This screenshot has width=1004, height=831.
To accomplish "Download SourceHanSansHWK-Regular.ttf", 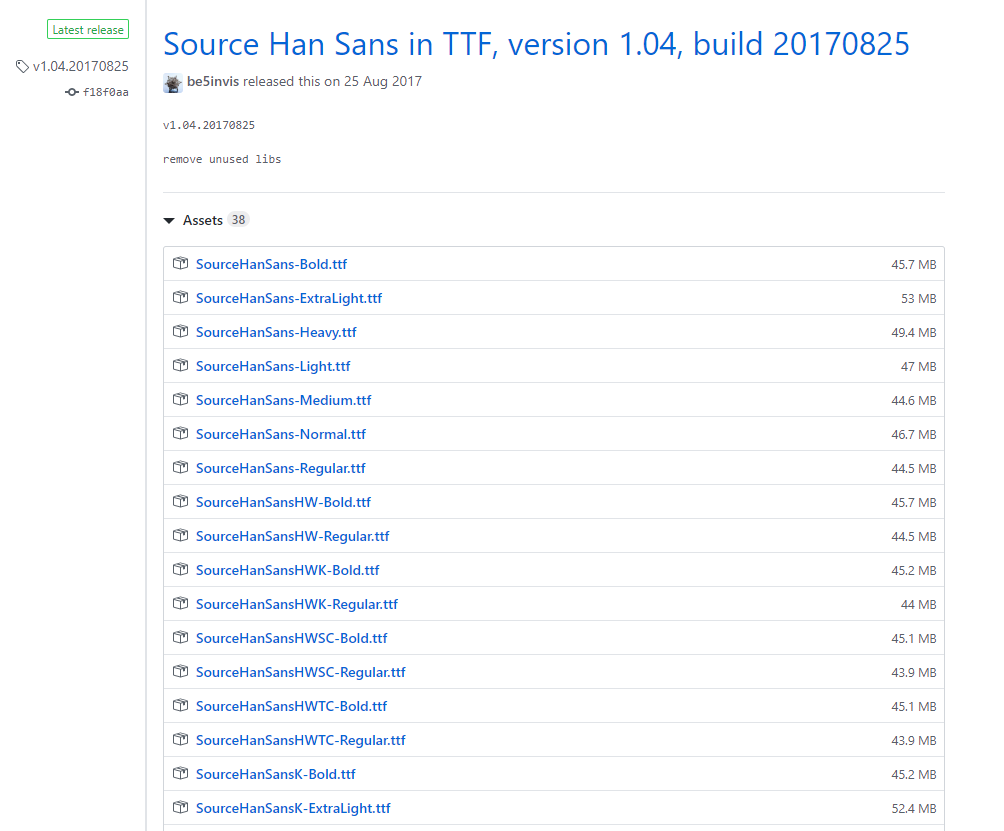I will (x=297, y=603).
